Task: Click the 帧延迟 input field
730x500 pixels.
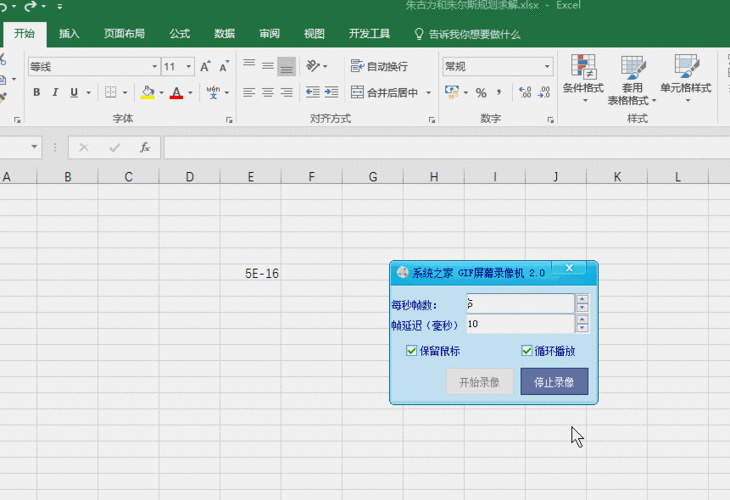Action: [x=520, y=324]
